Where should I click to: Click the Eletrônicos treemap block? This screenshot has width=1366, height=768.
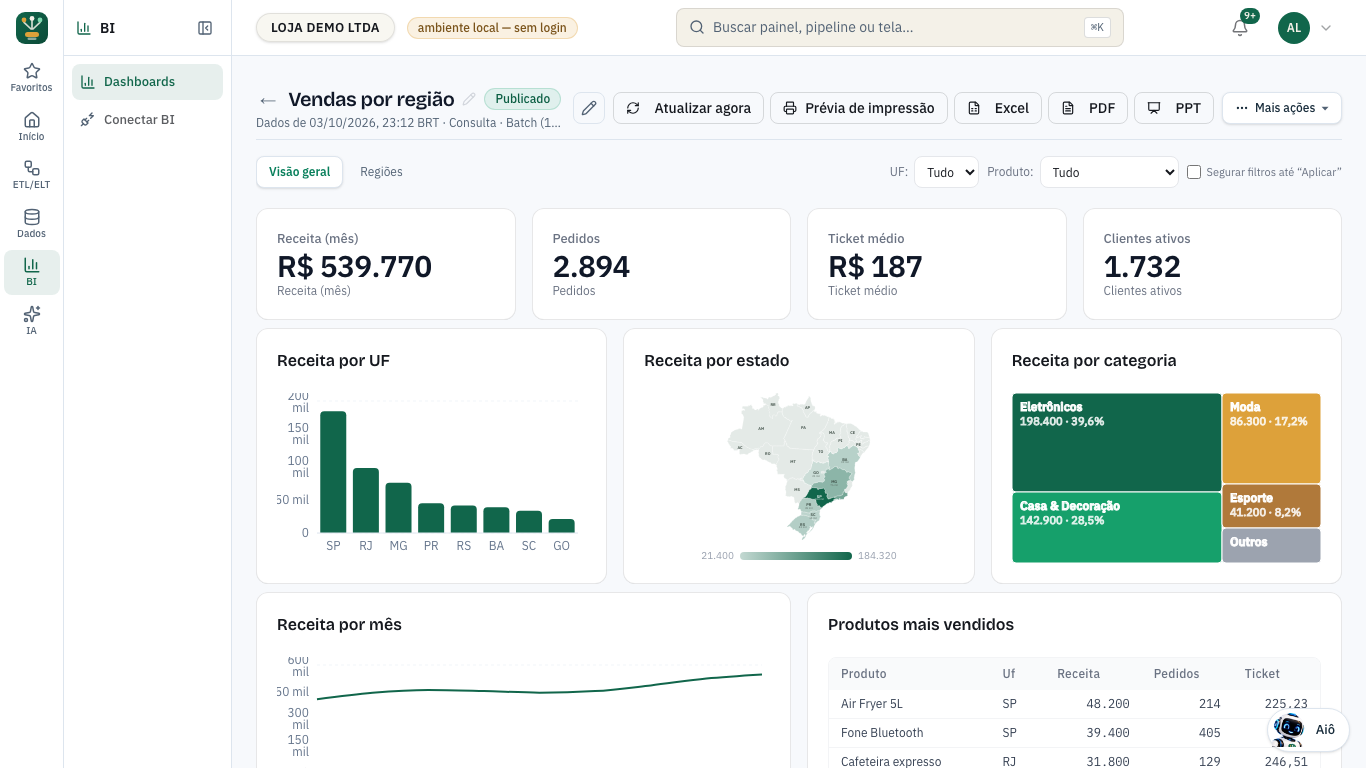tap(1116, 442)
